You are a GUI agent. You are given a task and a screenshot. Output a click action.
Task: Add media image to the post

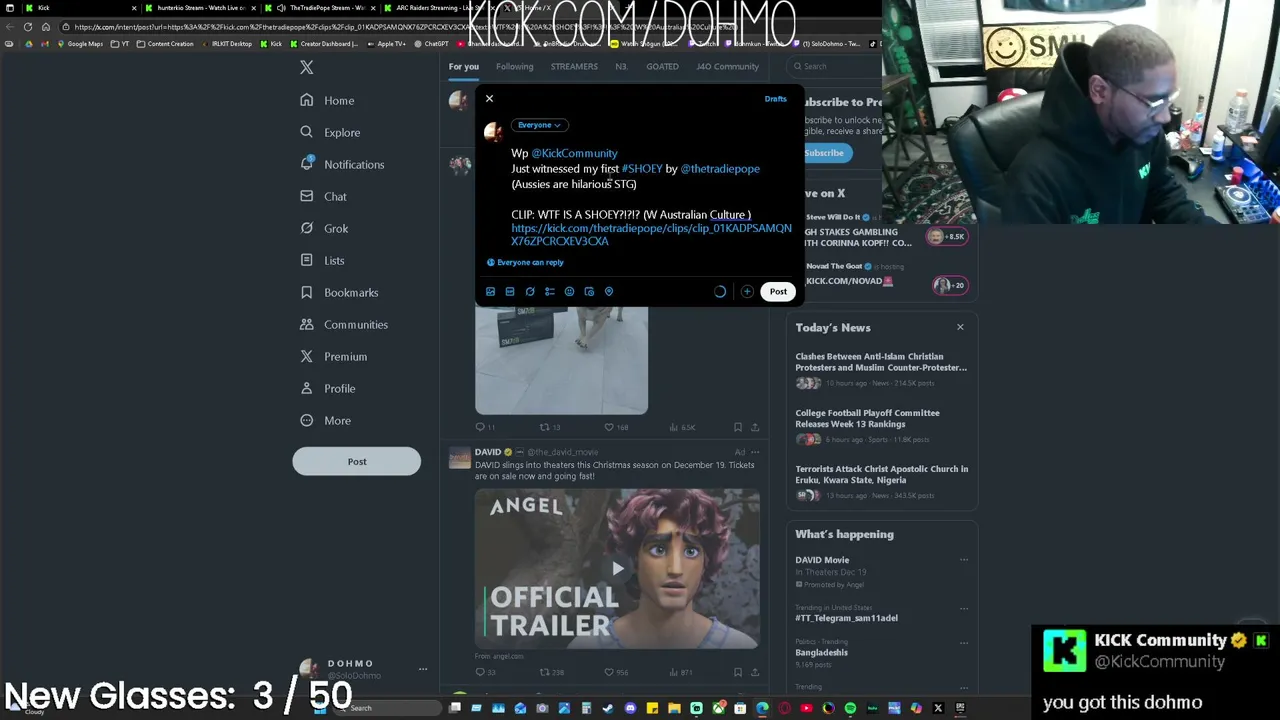coord(490,291)
